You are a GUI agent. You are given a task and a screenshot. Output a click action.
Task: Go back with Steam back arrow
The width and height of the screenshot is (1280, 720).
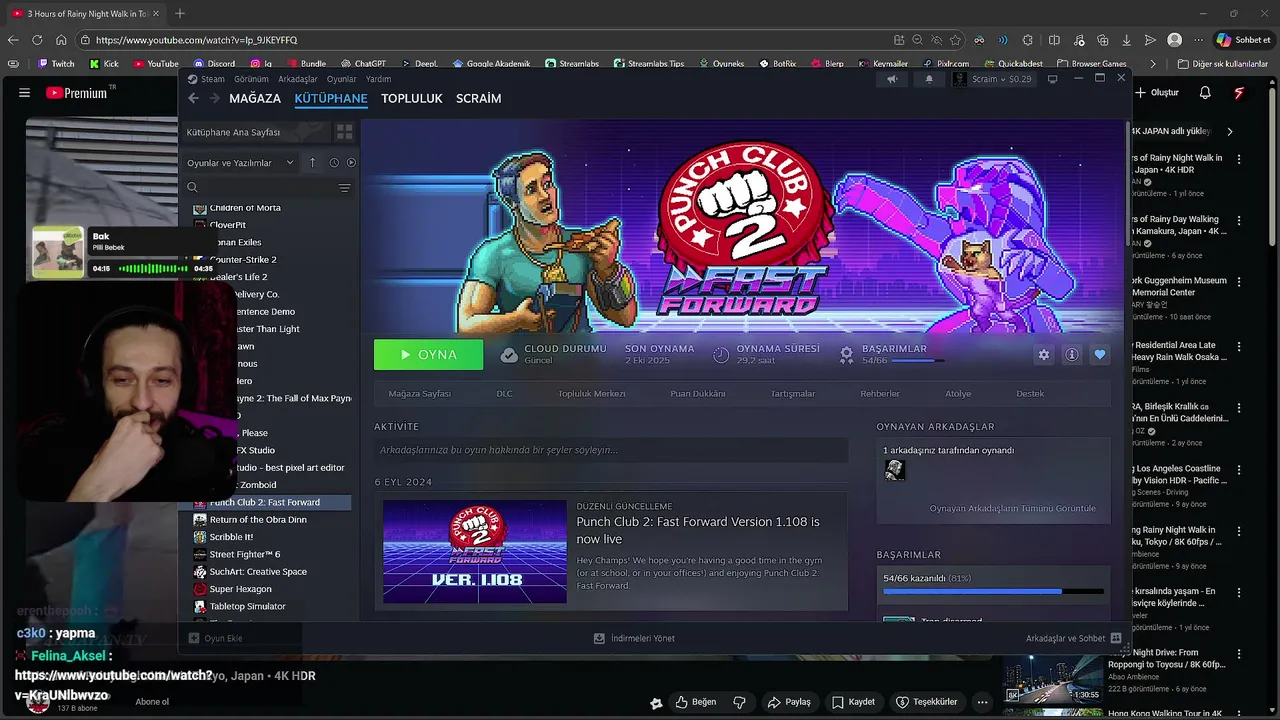193,99
